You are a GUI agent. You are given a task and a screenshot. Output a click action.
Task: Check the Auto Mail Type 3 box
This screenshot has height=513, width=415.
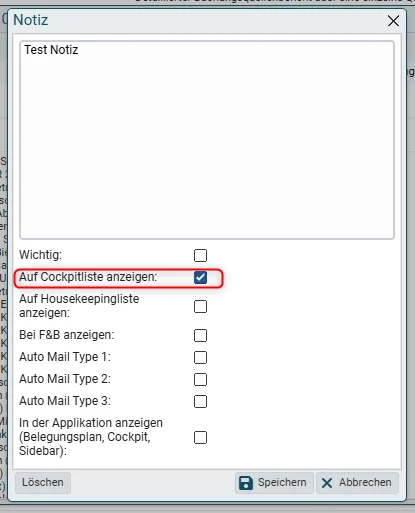(200, 401)
